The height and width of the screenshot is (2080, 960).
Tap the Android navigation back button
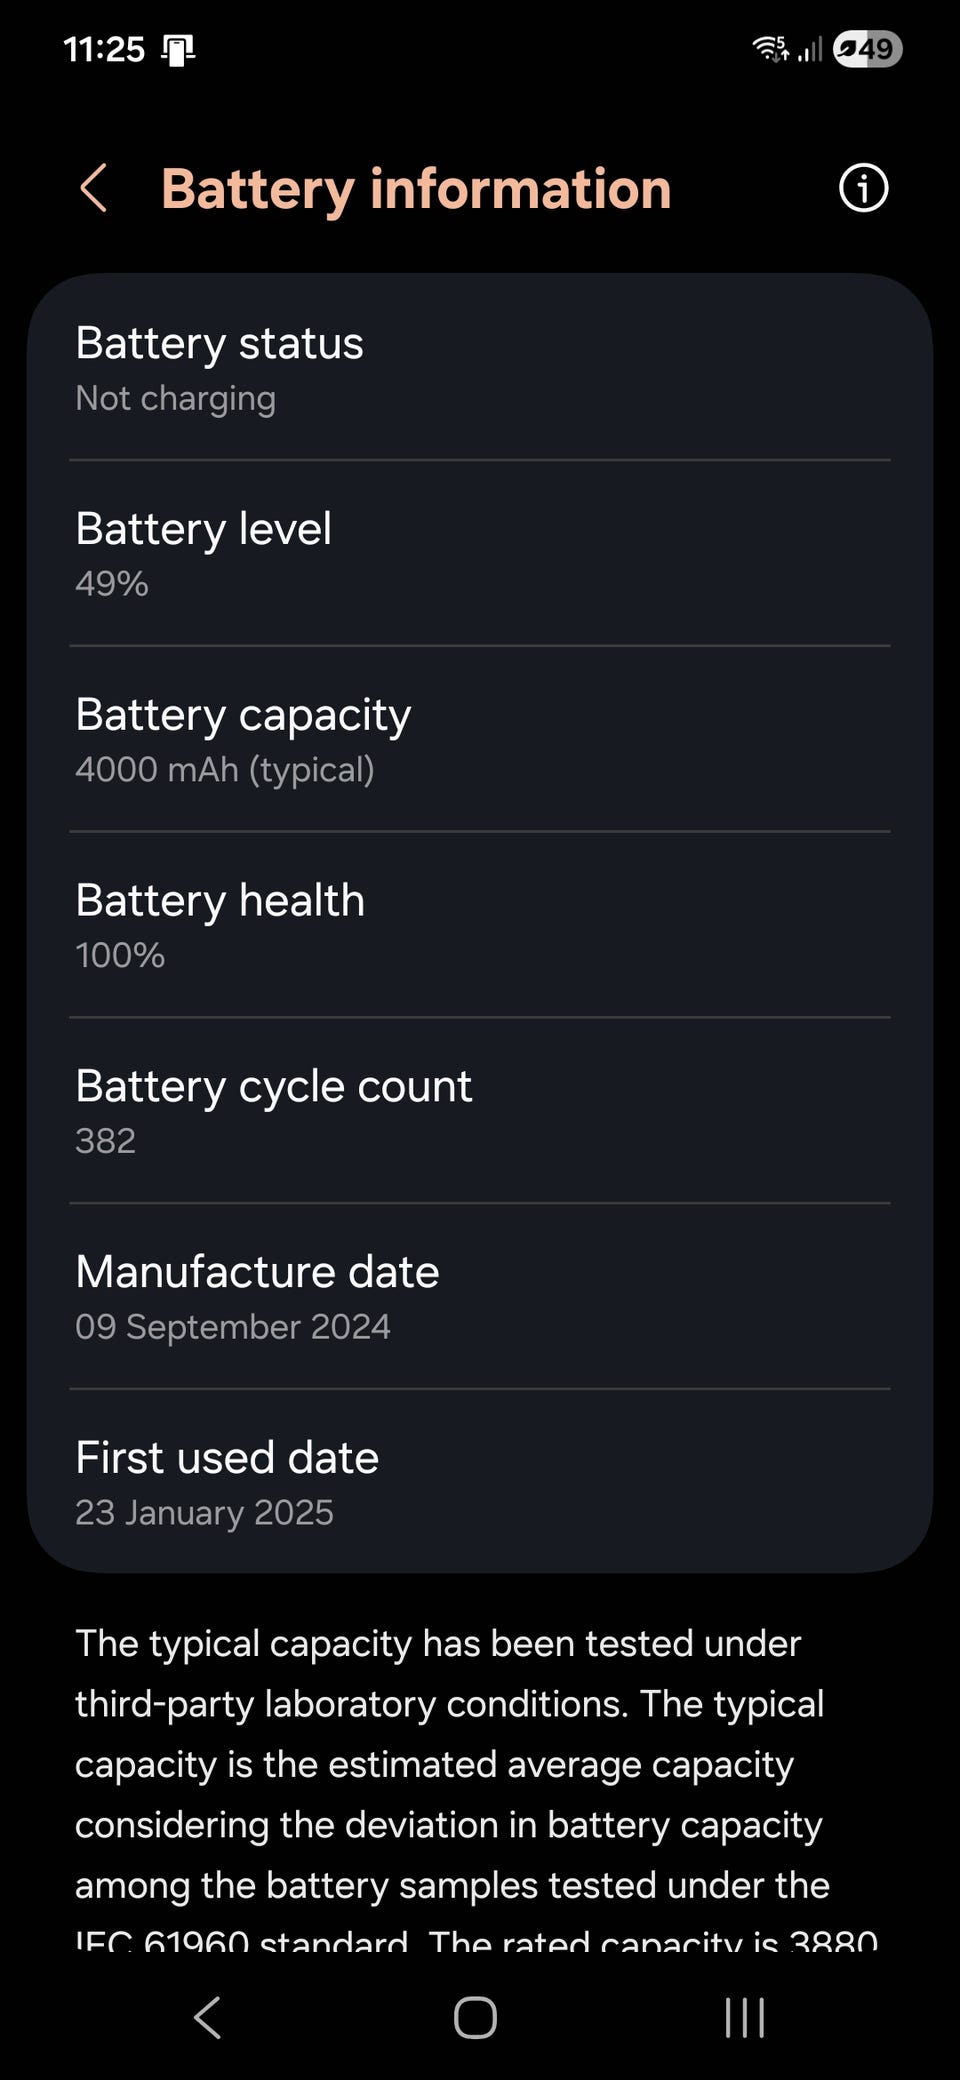[x=207, y=2017]
